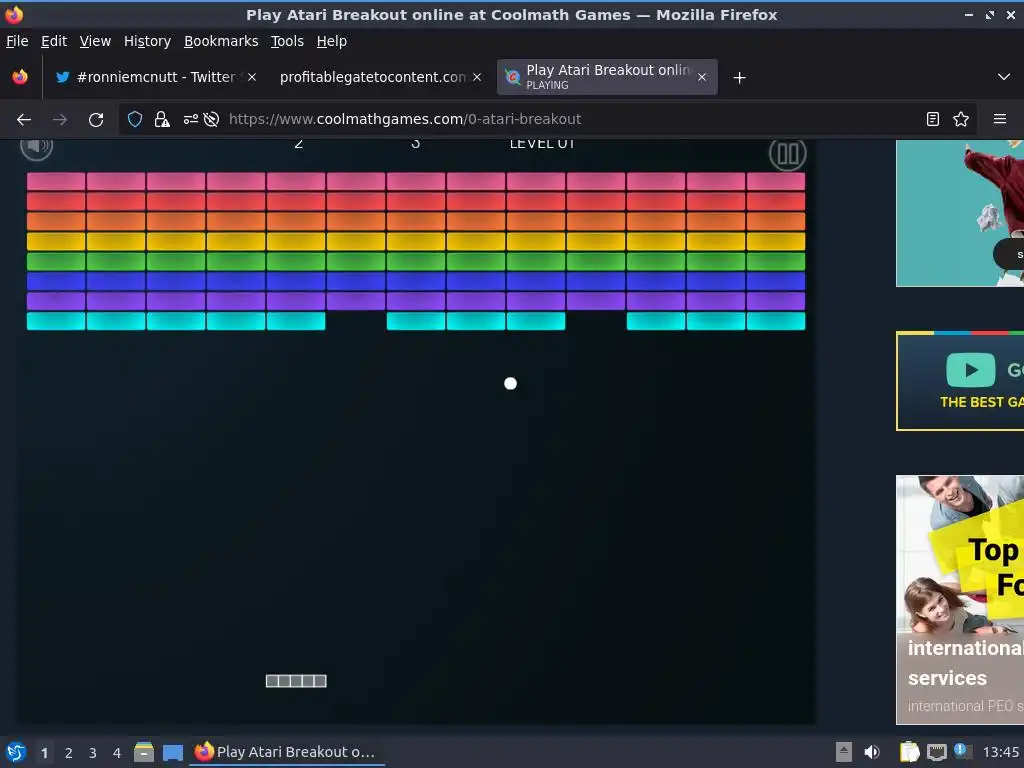1024x768 pixels.
Task: Open the start menu bird icon
Action: [16, 752]
